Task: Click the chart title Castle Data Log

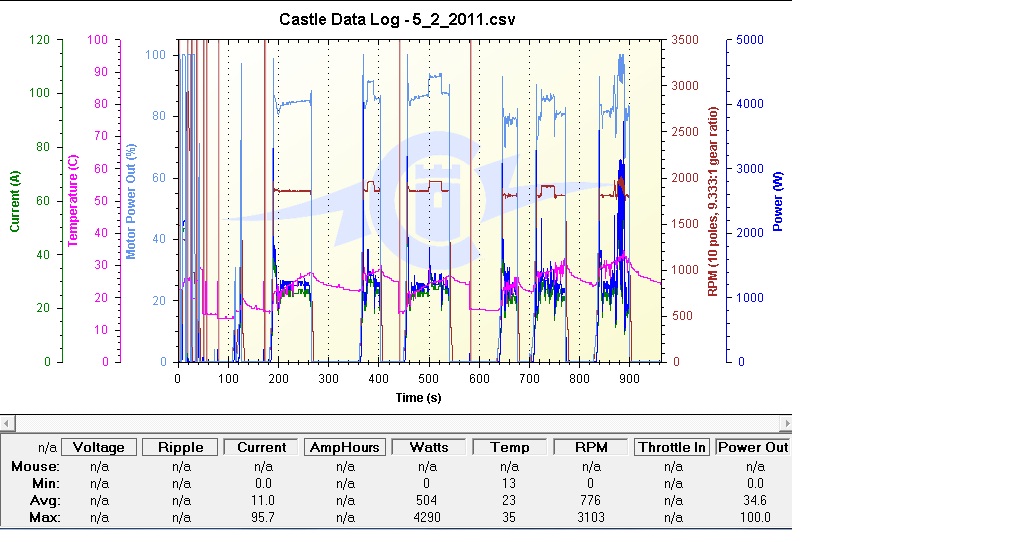Action: [x=397, y=20]
